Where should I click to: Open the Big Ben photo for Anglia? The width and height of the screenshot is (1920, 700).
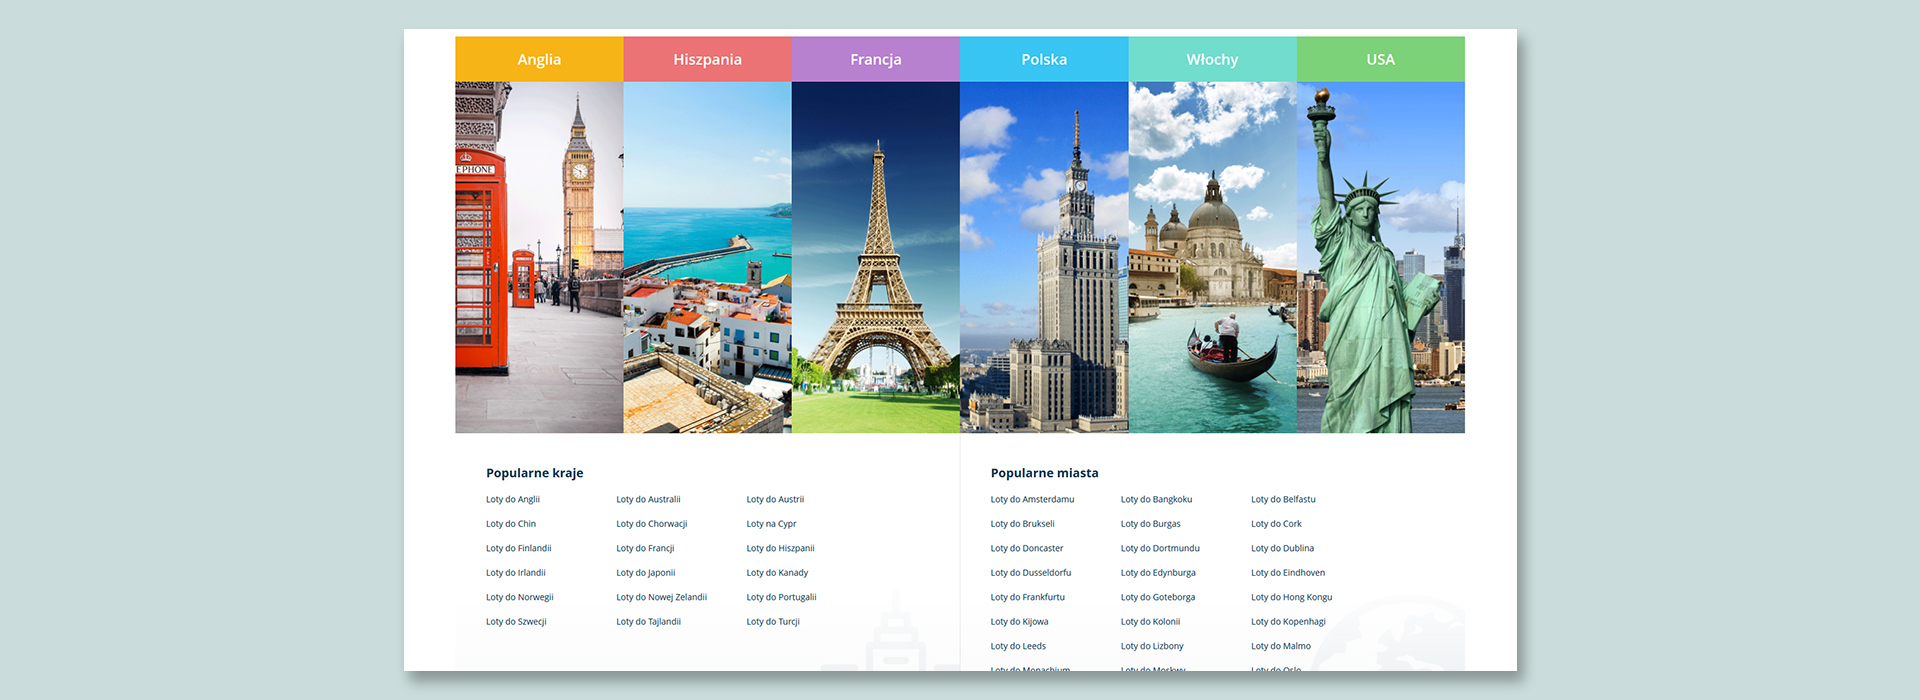(539, 257)
